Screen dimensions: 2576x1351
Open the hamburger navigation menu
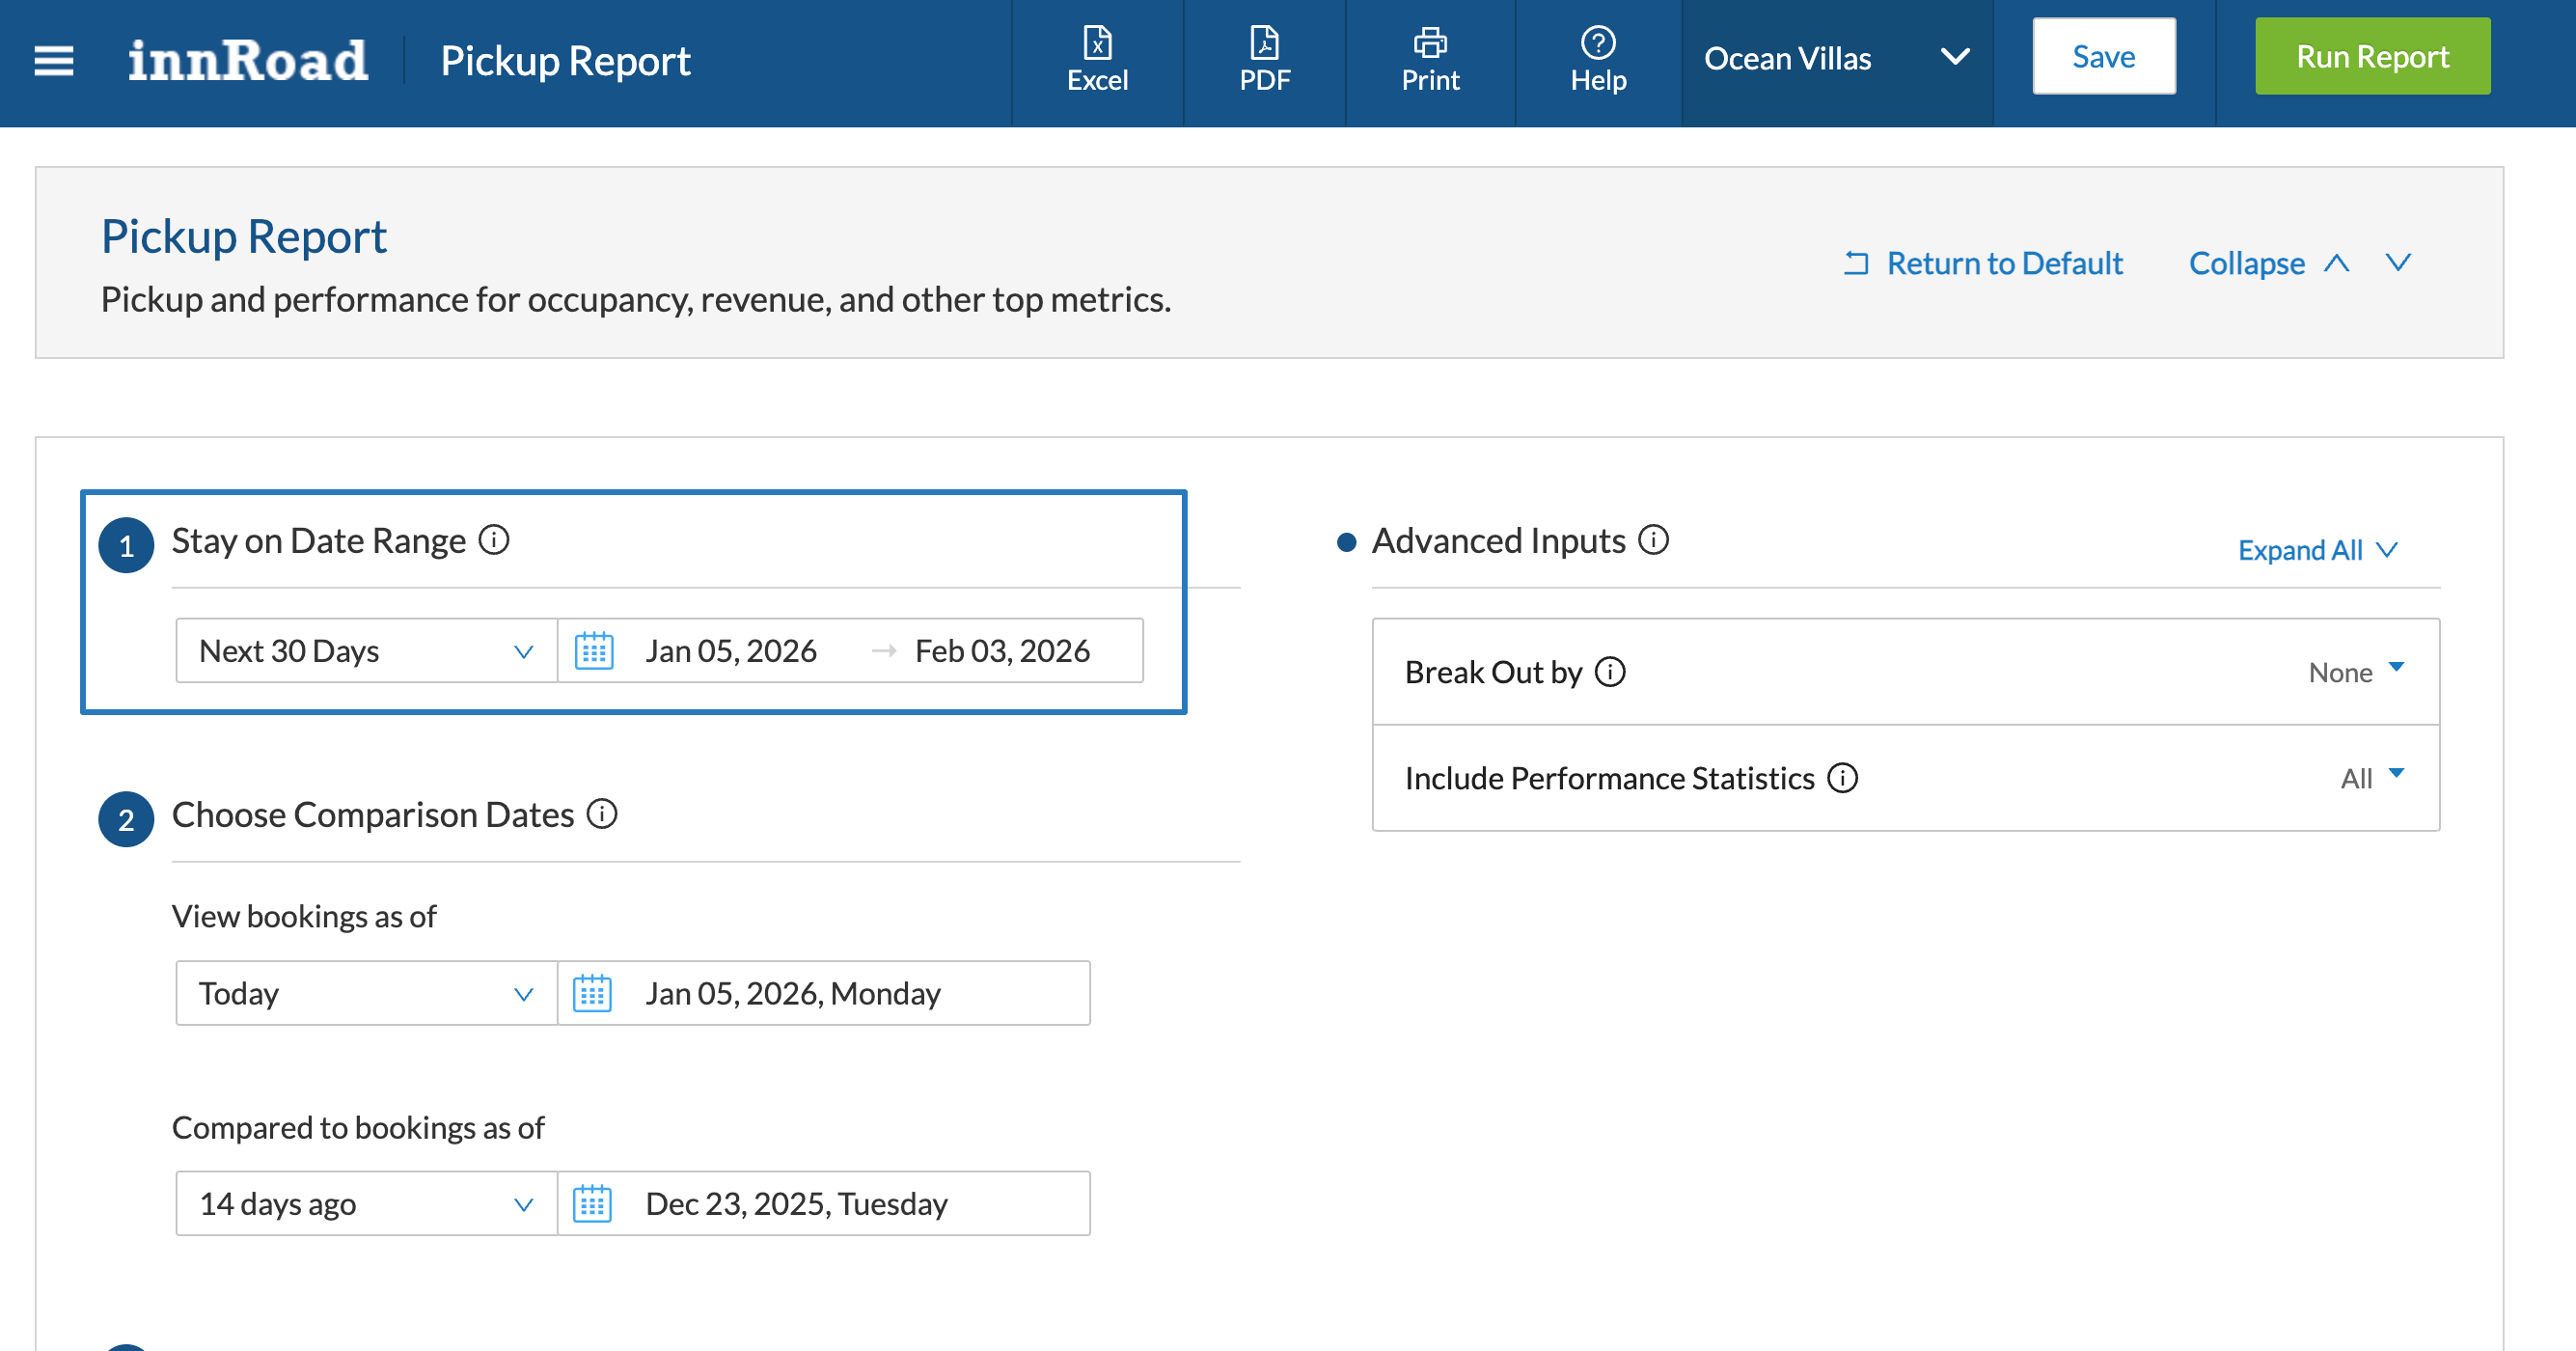[x=53, y=60]
